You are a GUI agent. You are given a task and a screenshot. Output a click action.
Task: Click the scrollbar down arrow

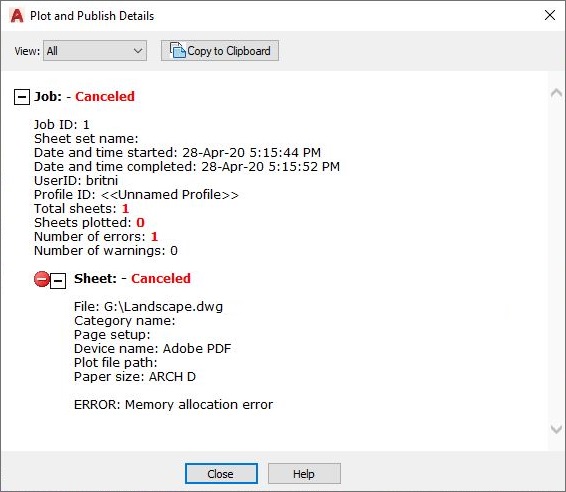point(556,429)
